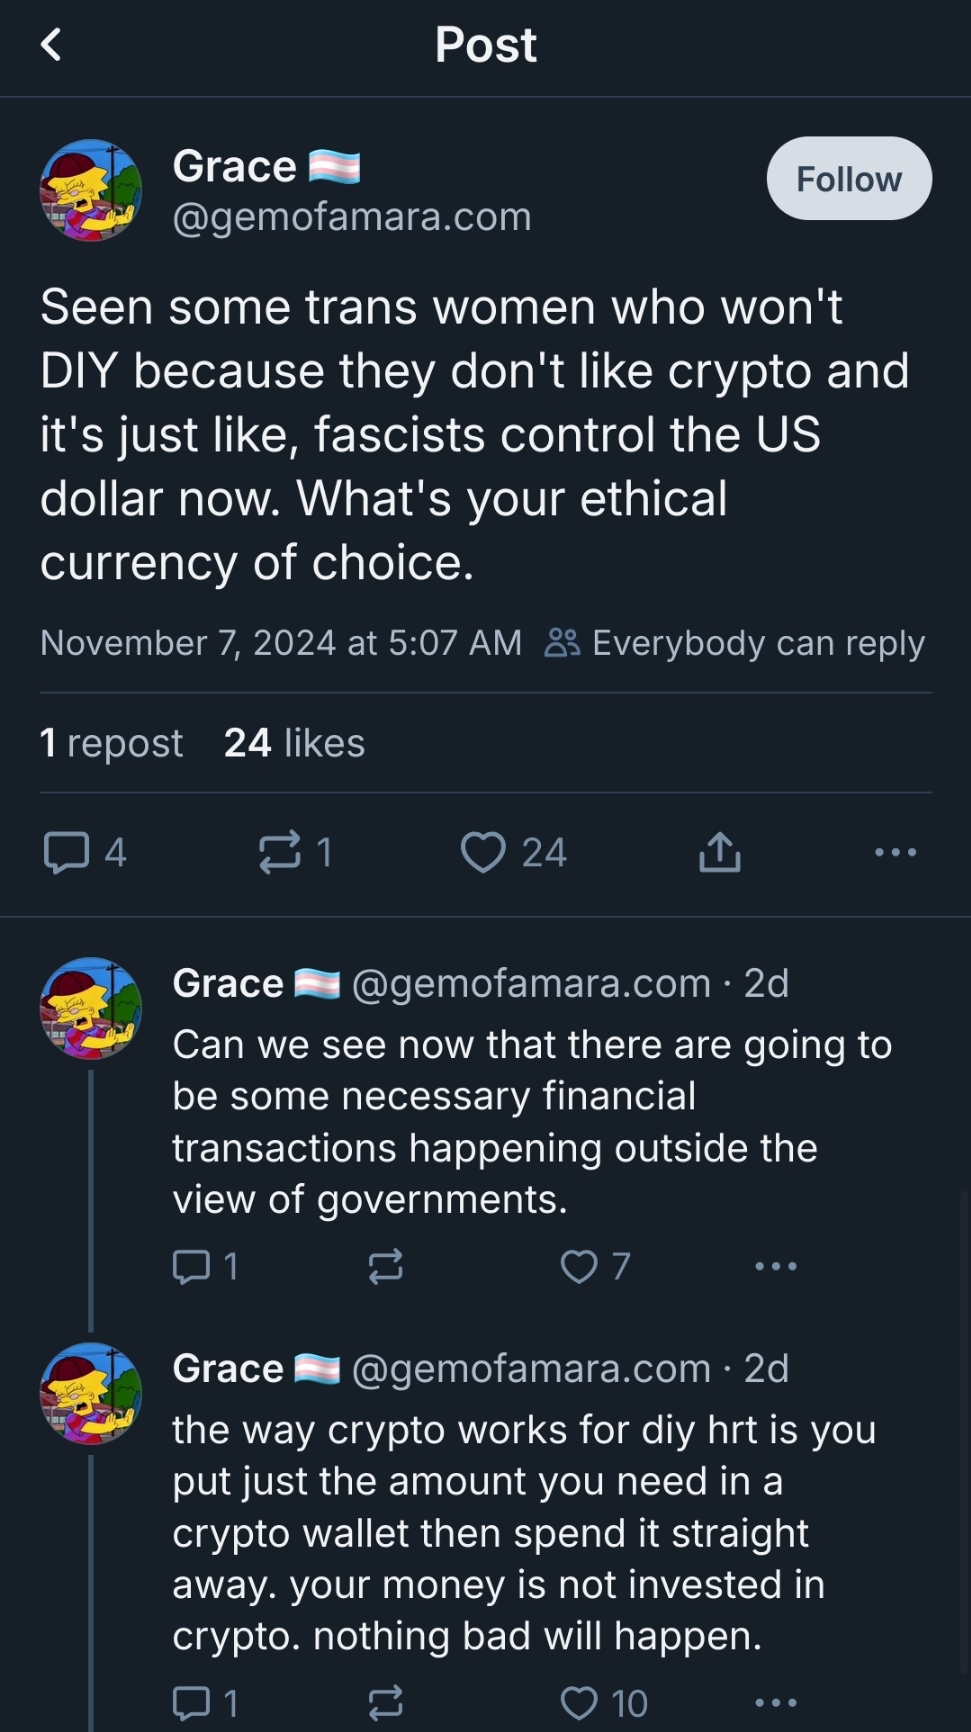
Task: View the 1 repost list
Action: [x=111, y=743]
